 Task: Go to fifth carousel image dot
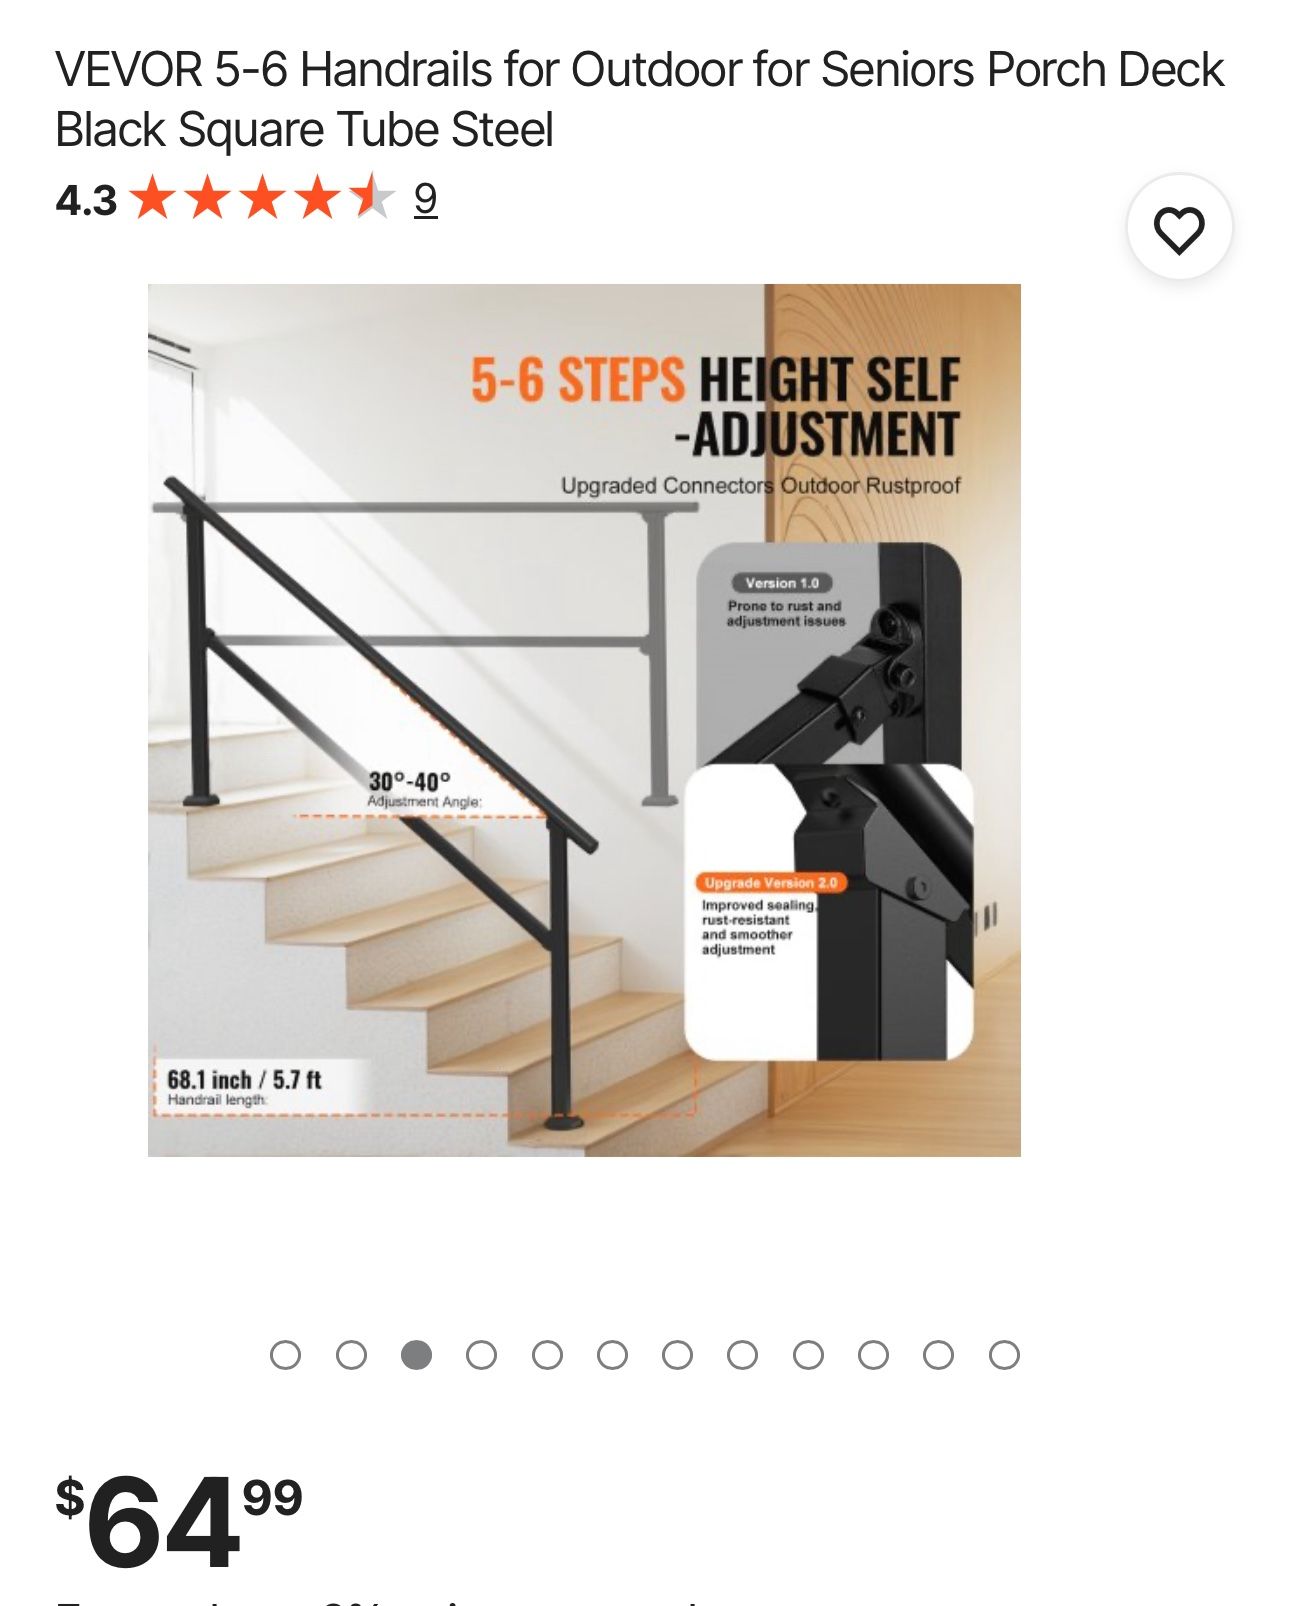[547, 1355]
